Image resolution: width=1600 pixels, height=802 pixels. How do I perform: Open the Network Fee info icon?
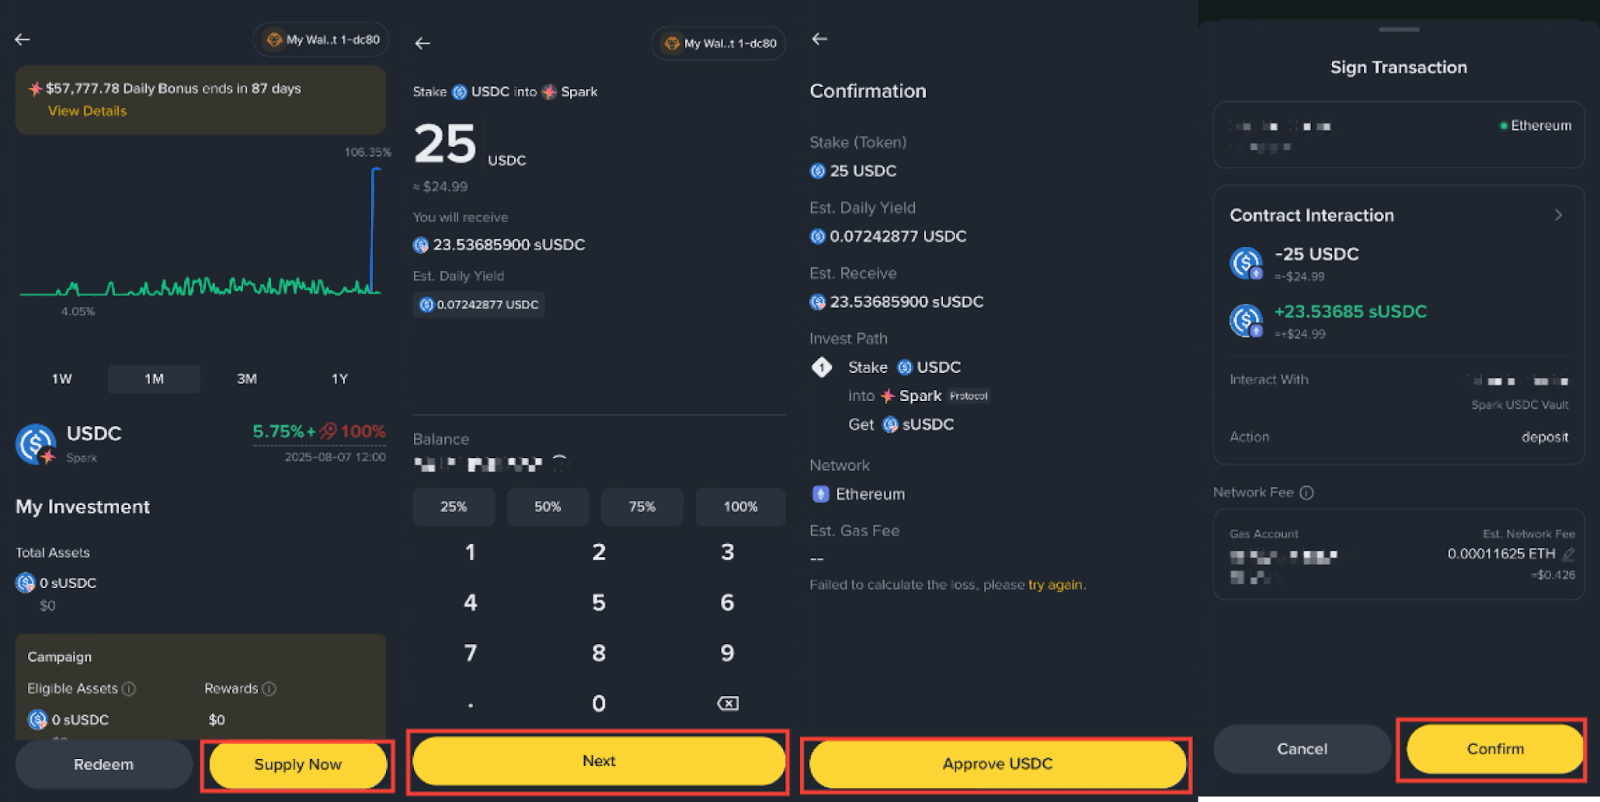tap(1306, 493)
